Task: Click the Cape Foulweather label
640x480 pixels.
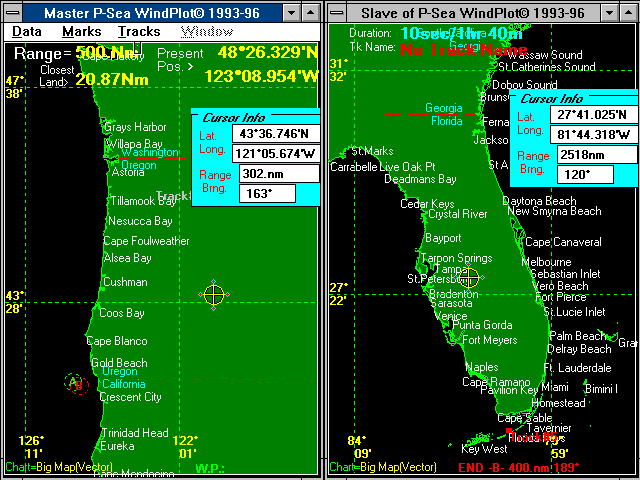Action: point(146,241)
